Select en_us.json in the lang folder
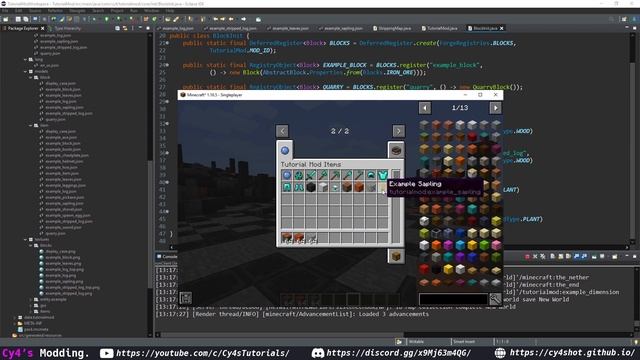 47,65
